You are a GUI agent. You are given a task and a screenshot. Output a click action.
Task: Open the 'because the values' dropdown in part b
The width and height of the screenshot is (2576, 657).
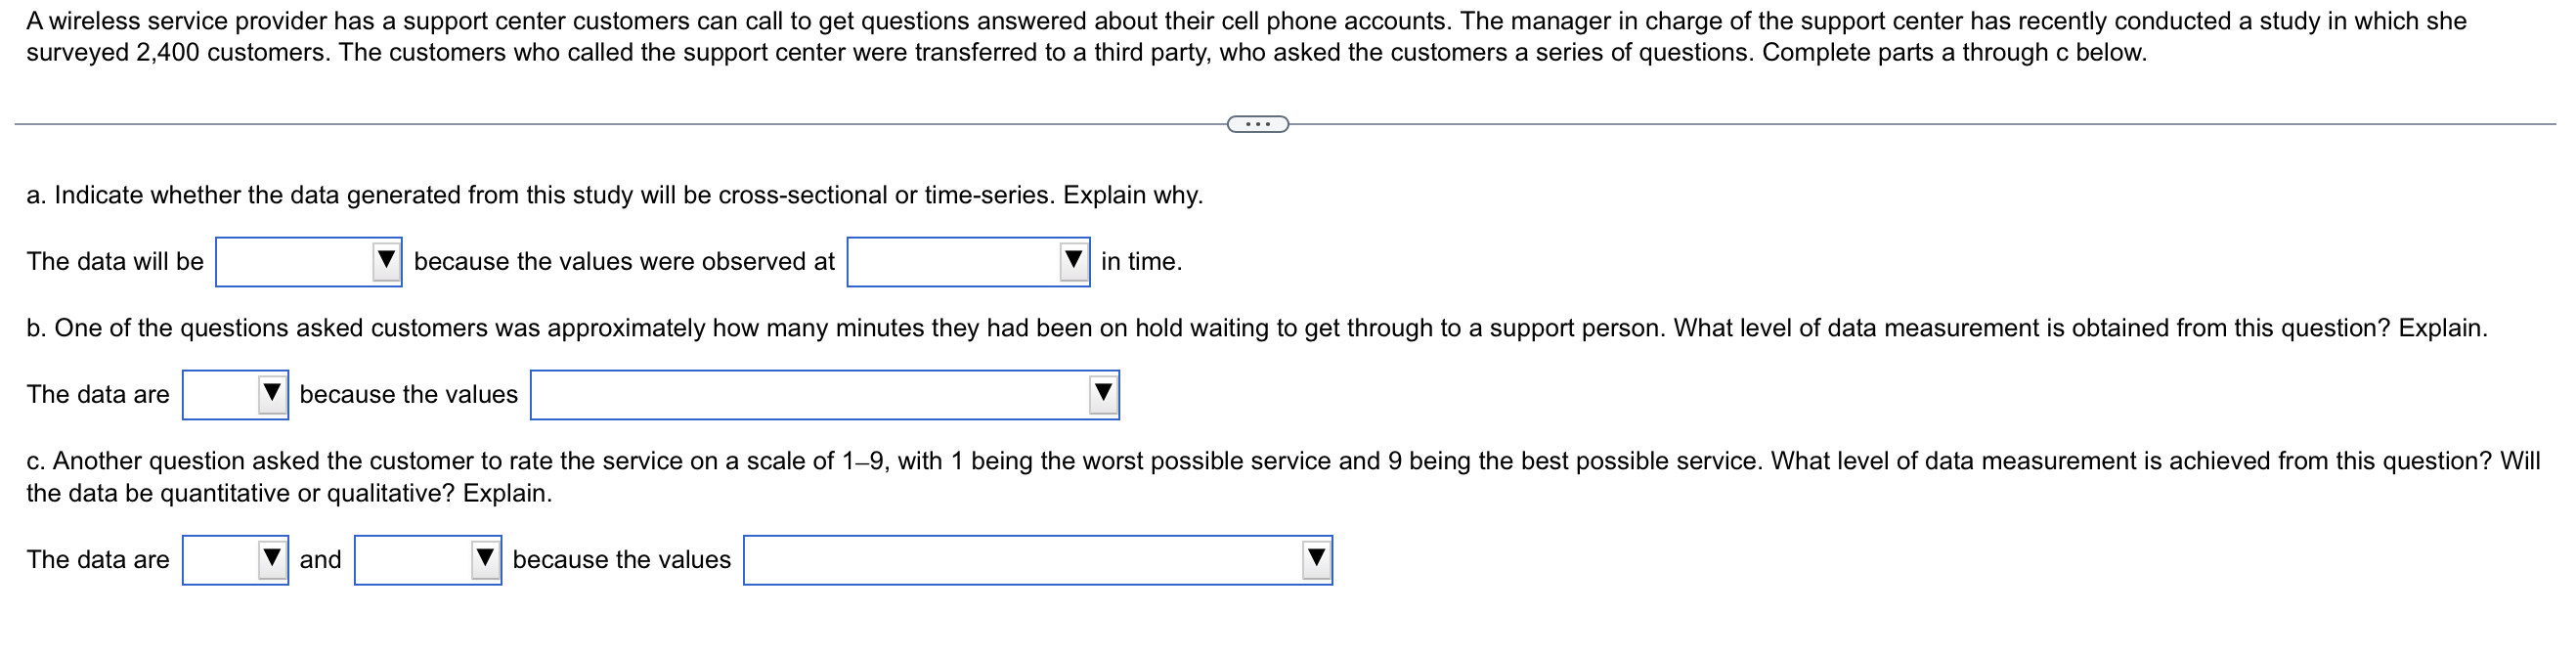(823, 394)
